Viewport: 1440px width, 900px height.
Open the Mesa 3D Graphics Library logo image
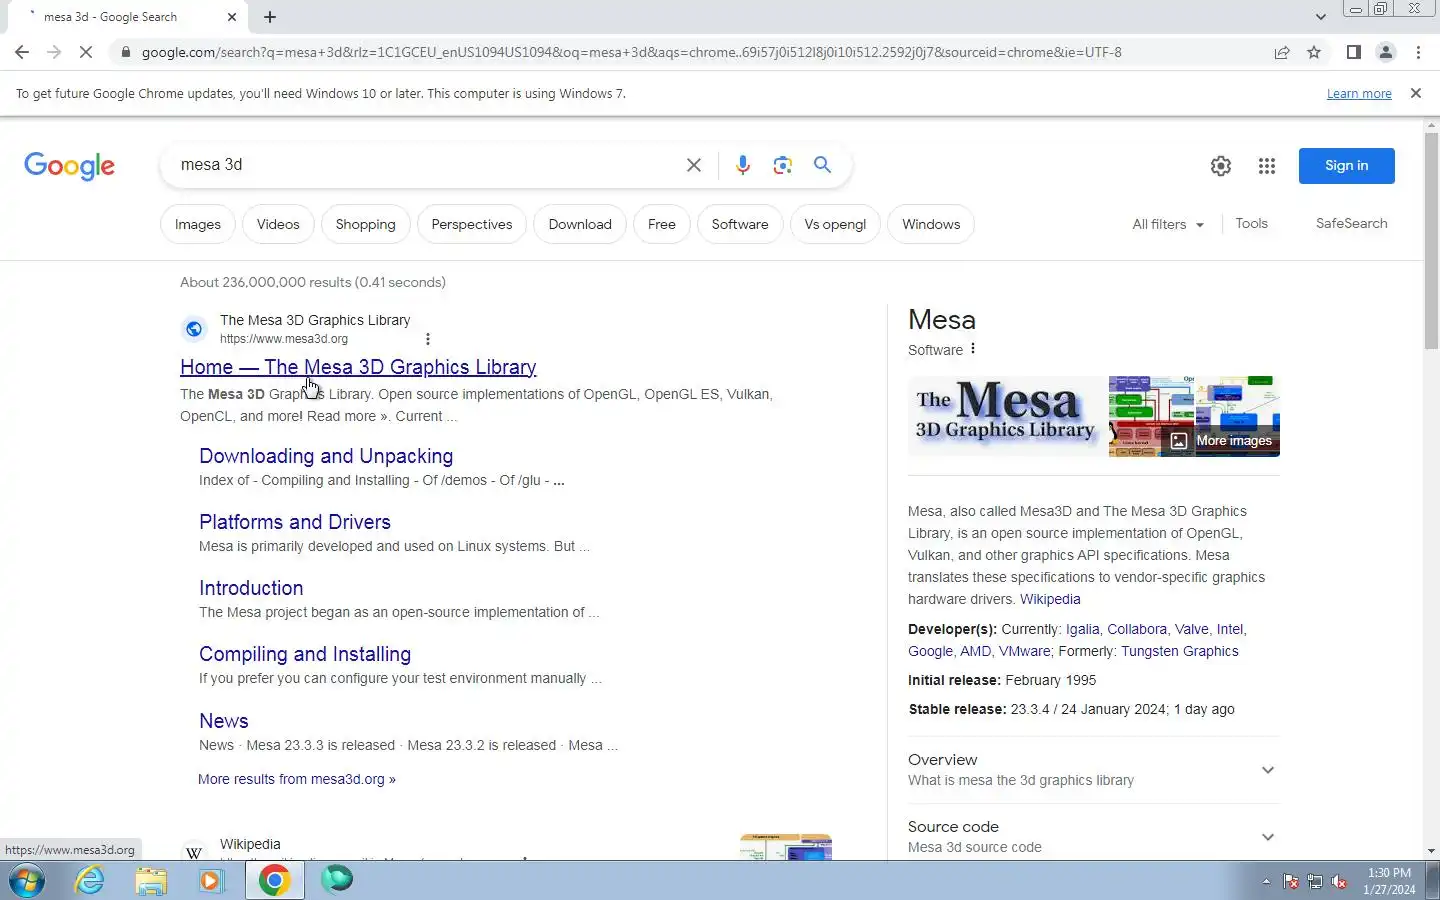(x=1006, y=416)
